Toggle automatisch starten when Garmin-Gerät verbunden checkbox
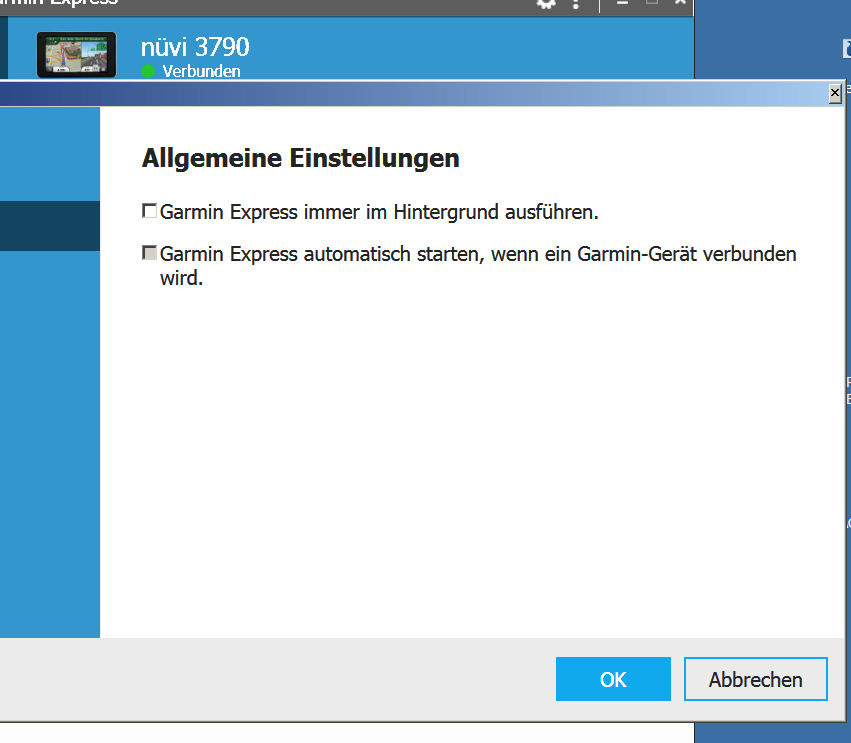 coord(149,253)
